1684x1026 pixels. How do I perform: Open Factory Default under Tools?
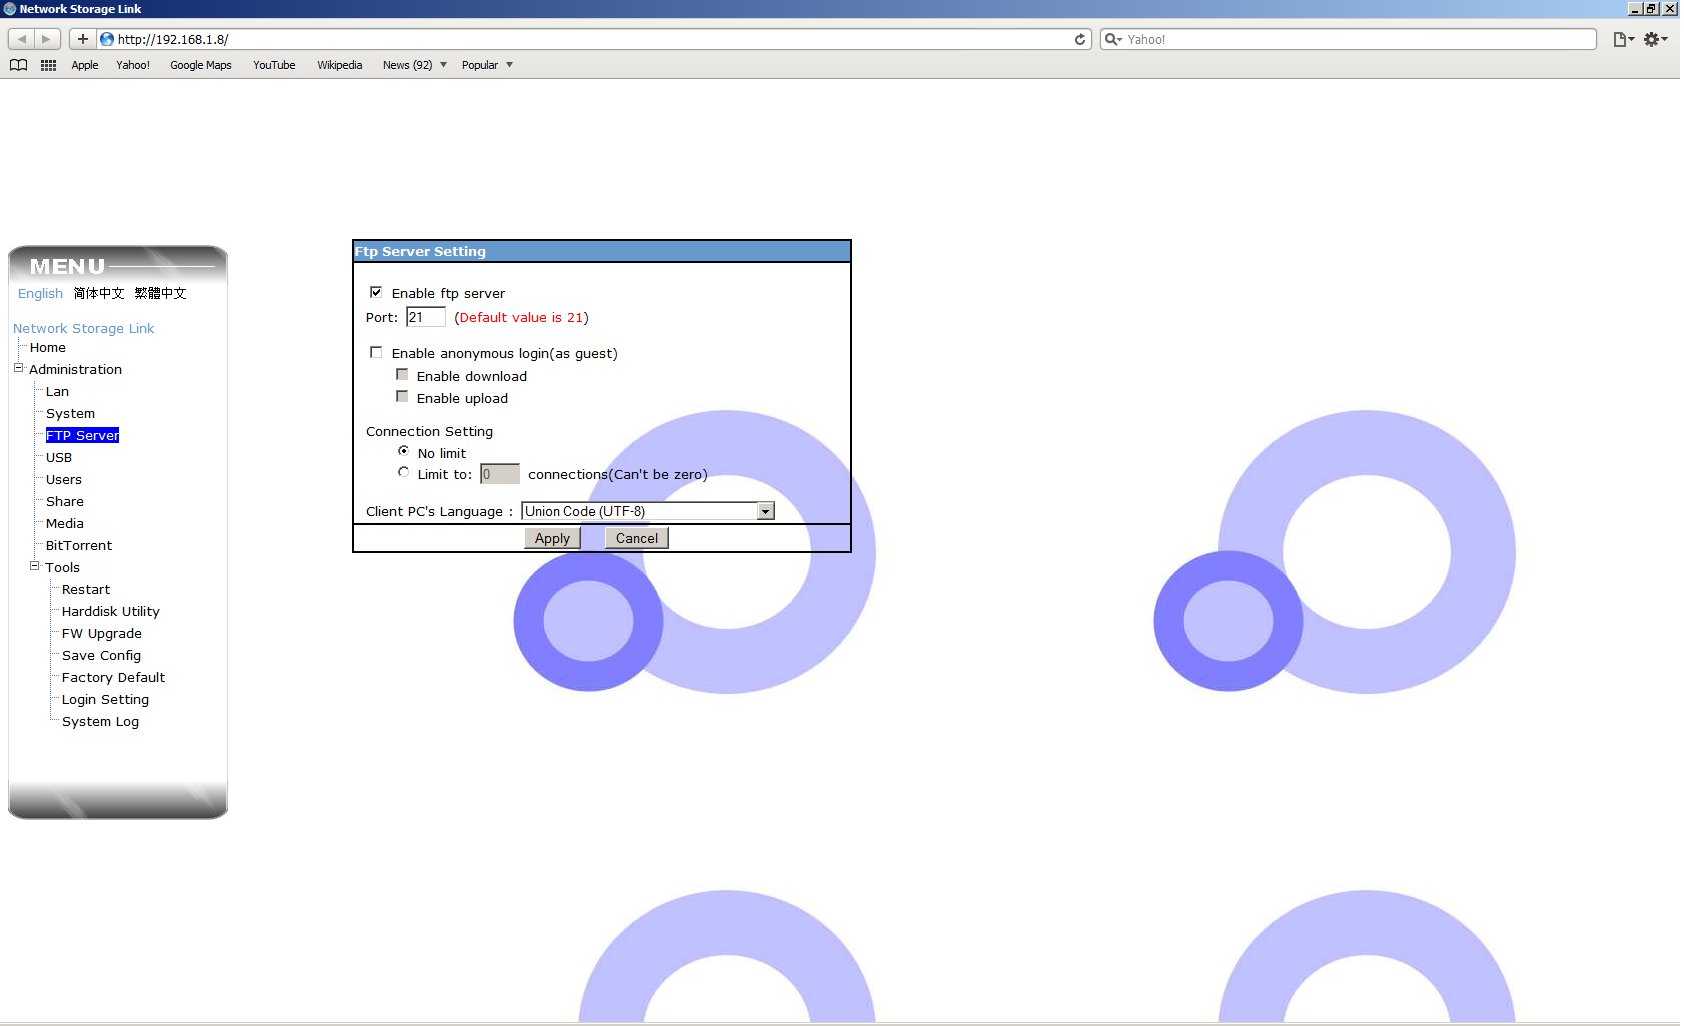113,677
